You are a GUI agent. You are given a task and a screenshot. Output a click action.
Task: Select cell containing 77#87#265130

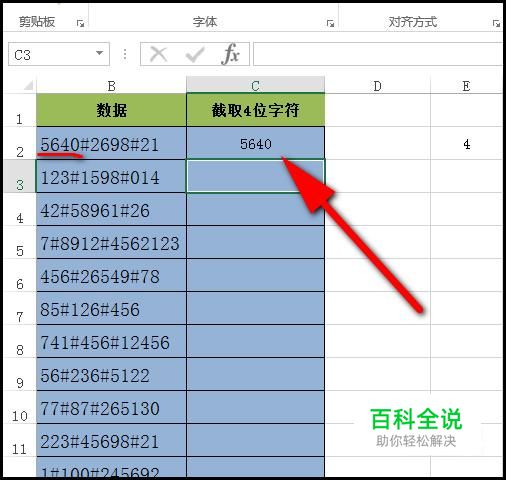[x=111, y=407]
